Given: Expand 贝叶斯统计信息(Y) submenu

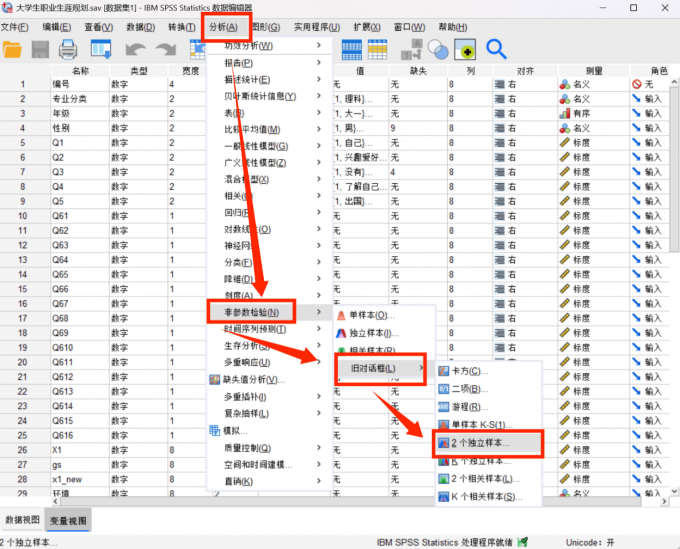Looking at the screenshot, I should [x=269, y=96].
